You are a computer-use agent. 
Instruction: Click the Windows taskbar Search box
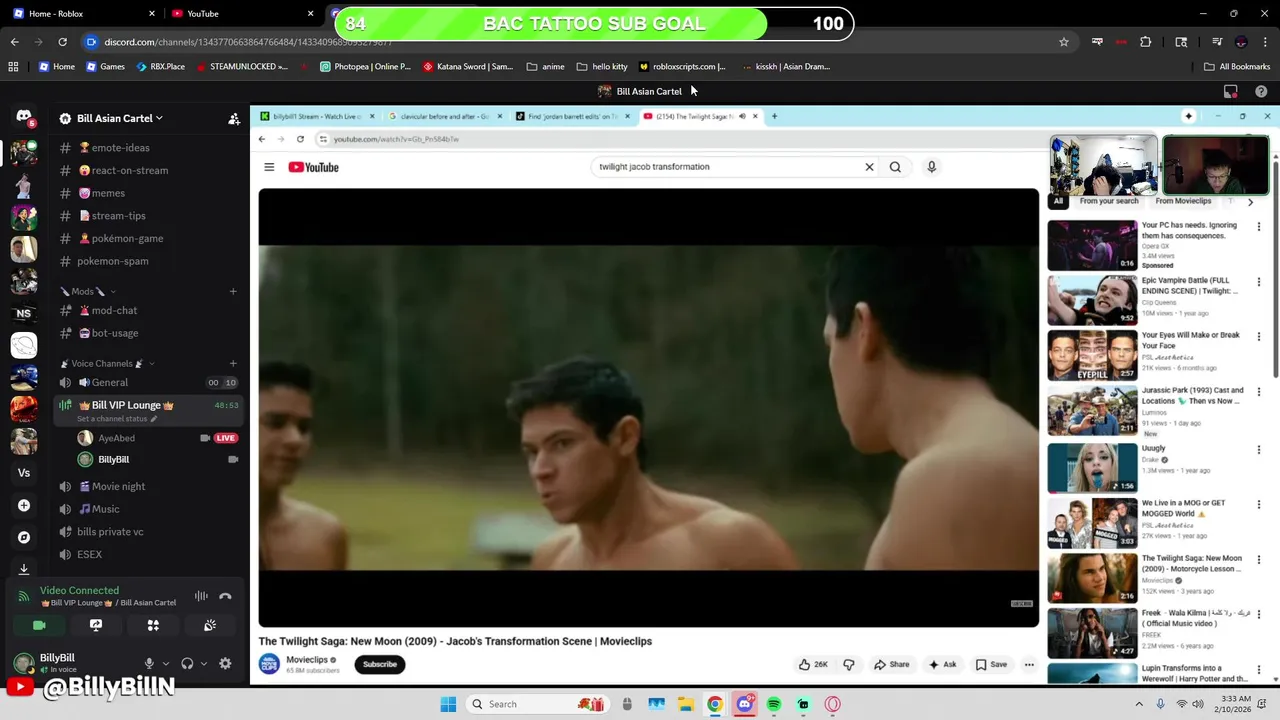538,704
